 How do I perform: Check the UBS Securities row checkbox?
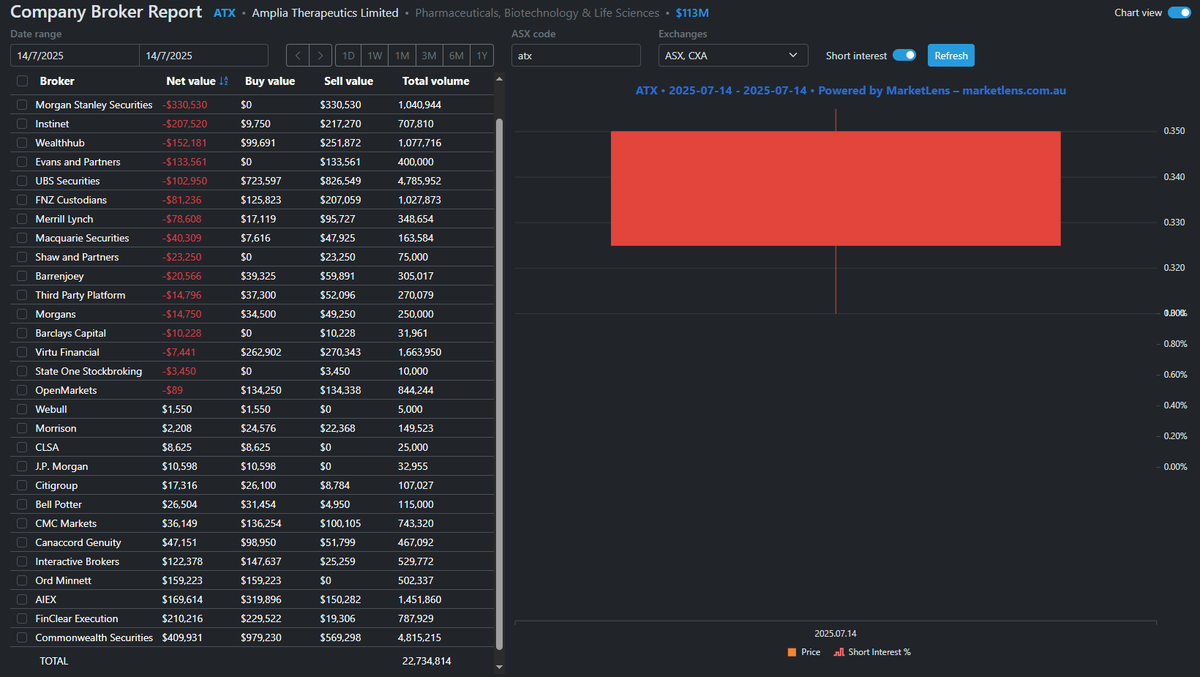click(22, 181)
